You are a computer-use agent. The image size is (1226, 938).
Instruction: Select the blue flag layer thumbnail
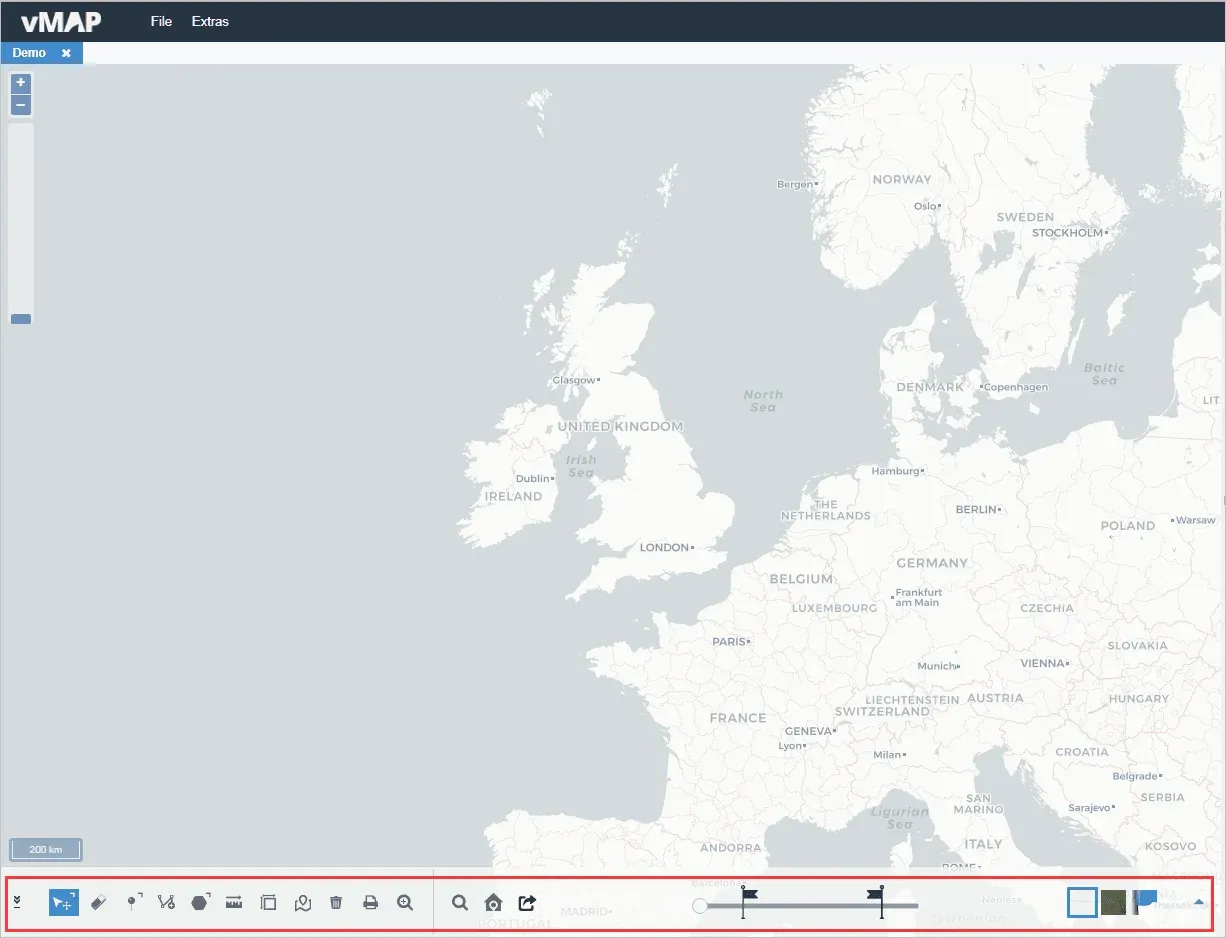click(x=1145, y=900)
